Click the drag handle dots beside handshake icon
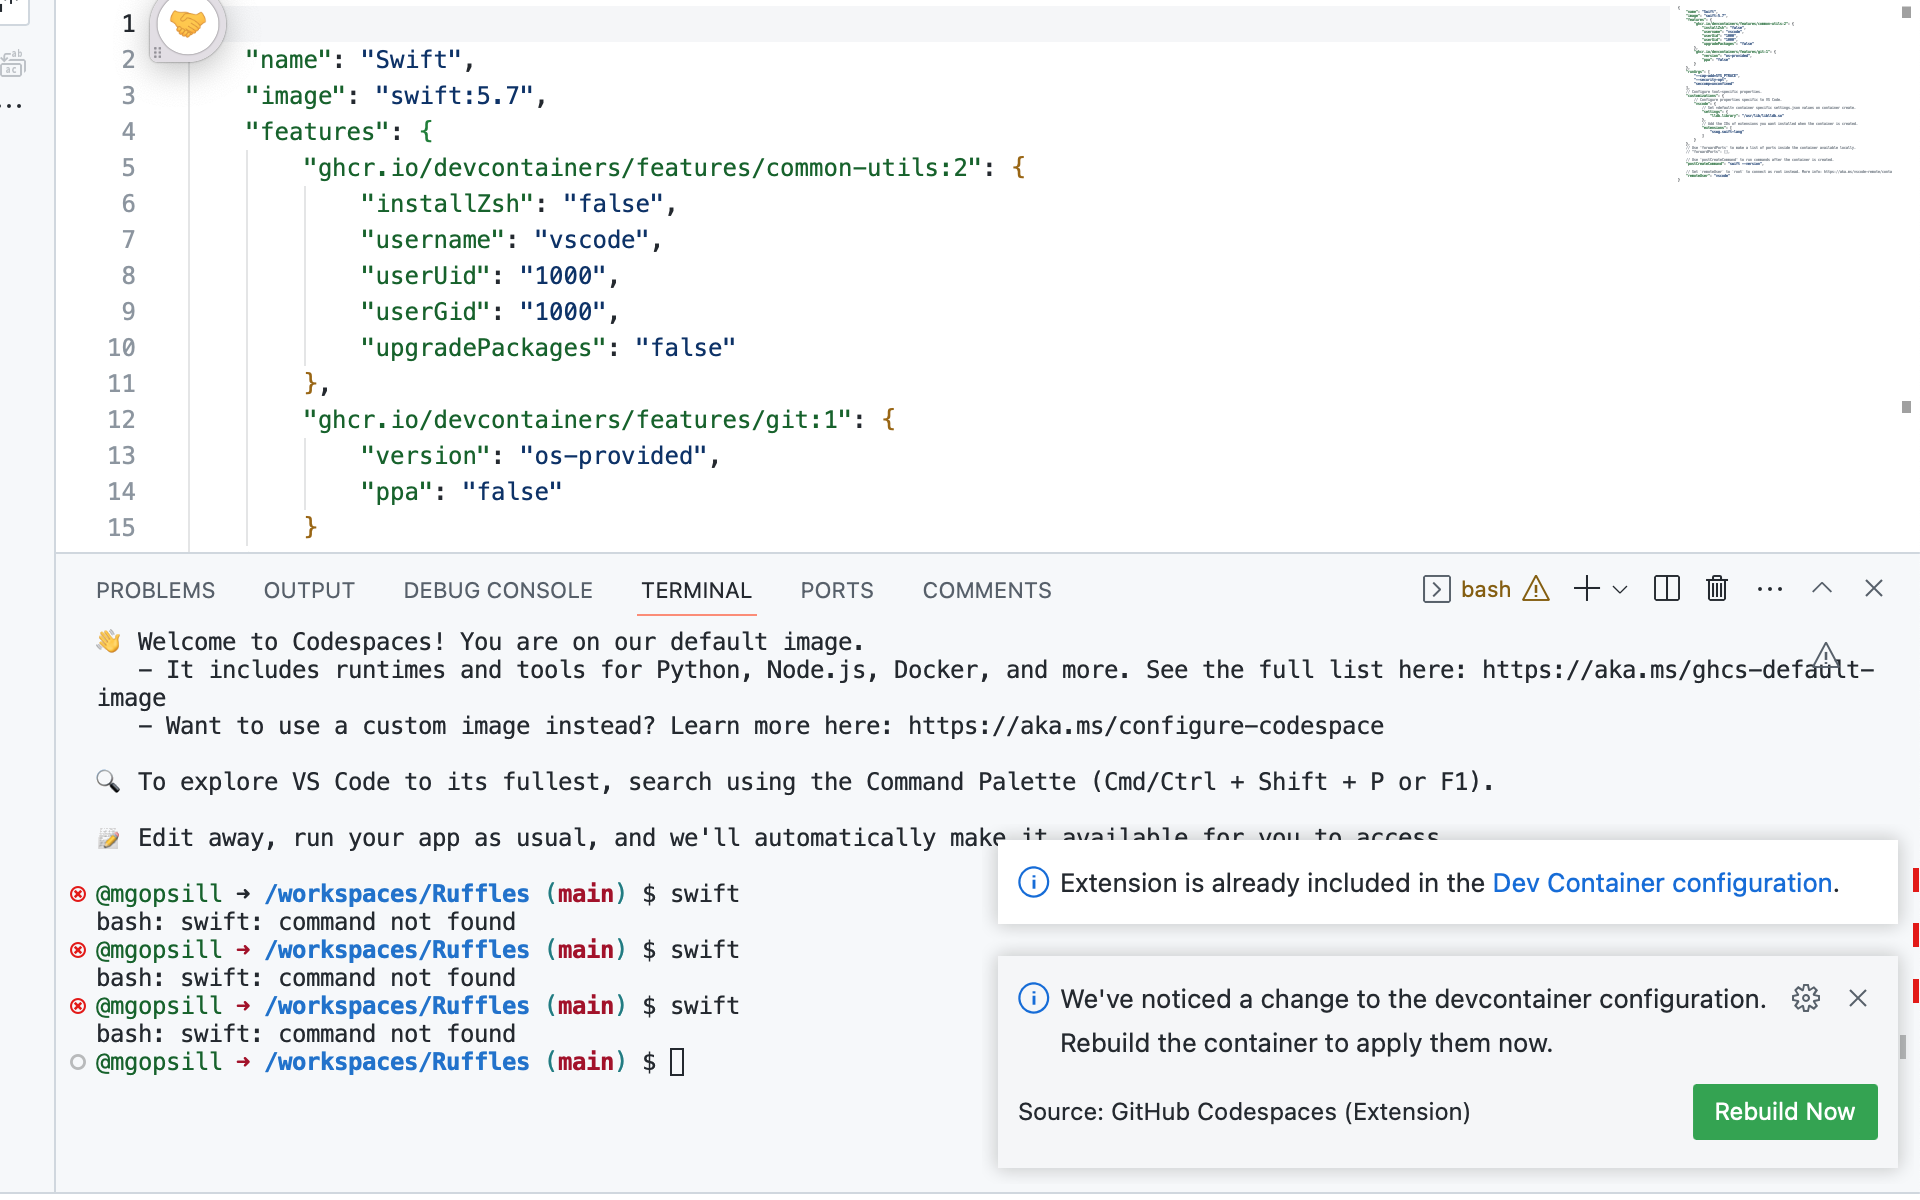This screenshot has width=1920, height=1200. [157, 52]
